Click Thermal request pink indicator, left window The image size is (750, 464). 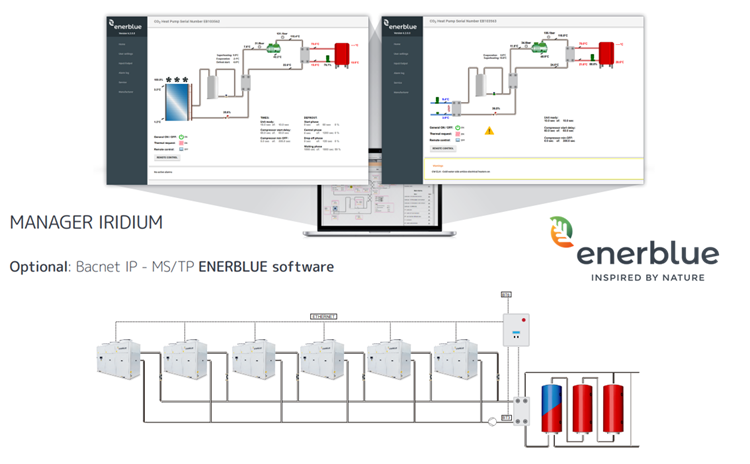pyautogui.click(x=182, y=143)
